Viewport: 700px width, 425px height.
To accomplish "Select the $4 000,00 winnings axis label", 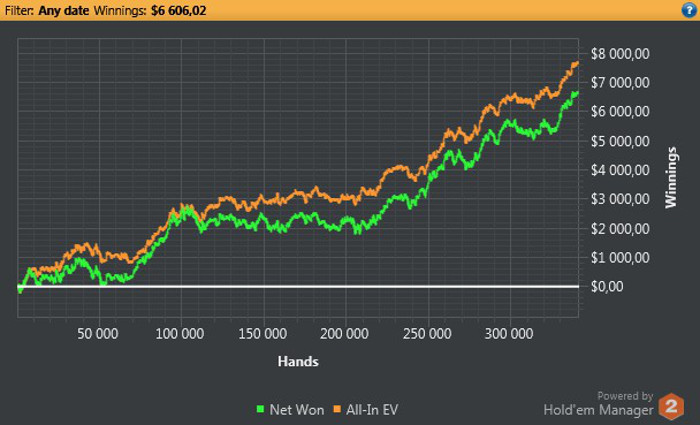I will pyautogui.click(x=622, y=170).
